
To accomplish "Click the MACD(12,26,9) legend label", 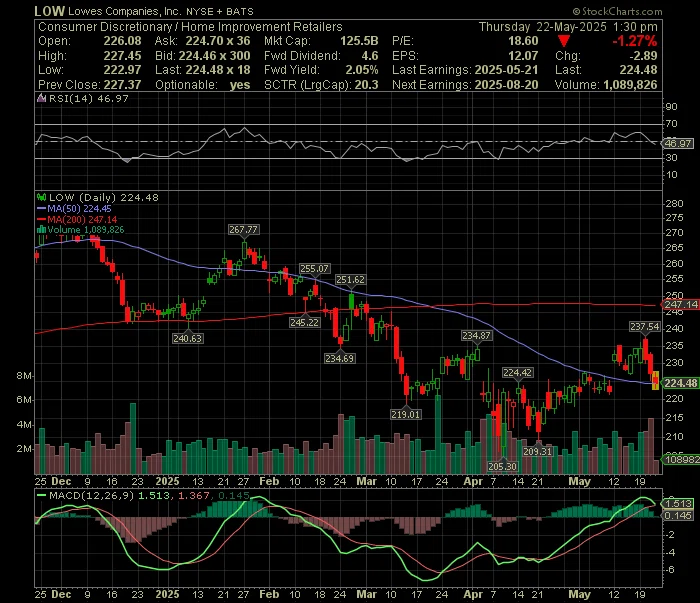I will (x=91, y=495).
